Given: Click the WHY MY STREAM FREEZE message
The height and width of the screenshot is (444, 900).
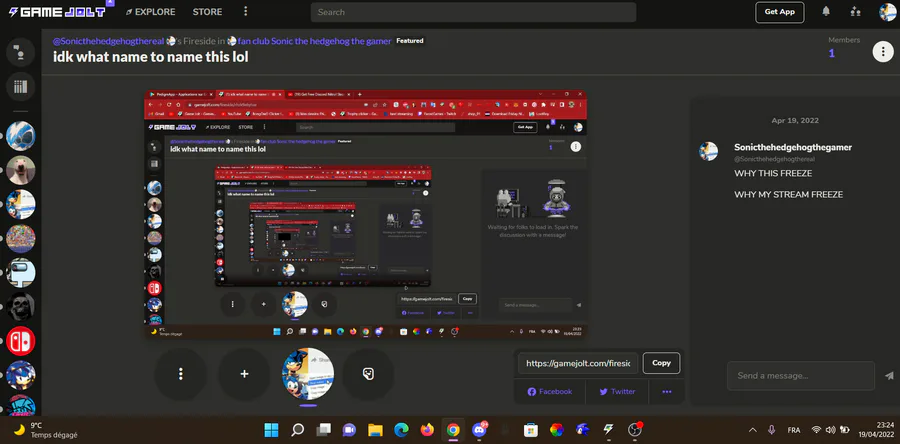Looking at the screenshot, I should 788,194.
